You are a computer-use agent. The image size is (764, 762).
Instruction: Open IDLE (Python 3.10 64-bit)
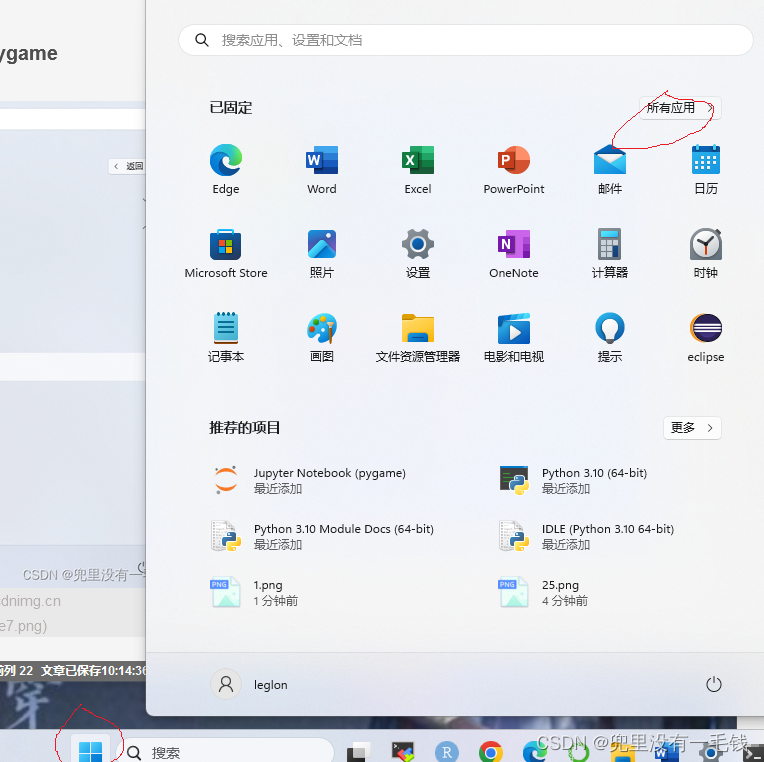[x=587, y=536]
